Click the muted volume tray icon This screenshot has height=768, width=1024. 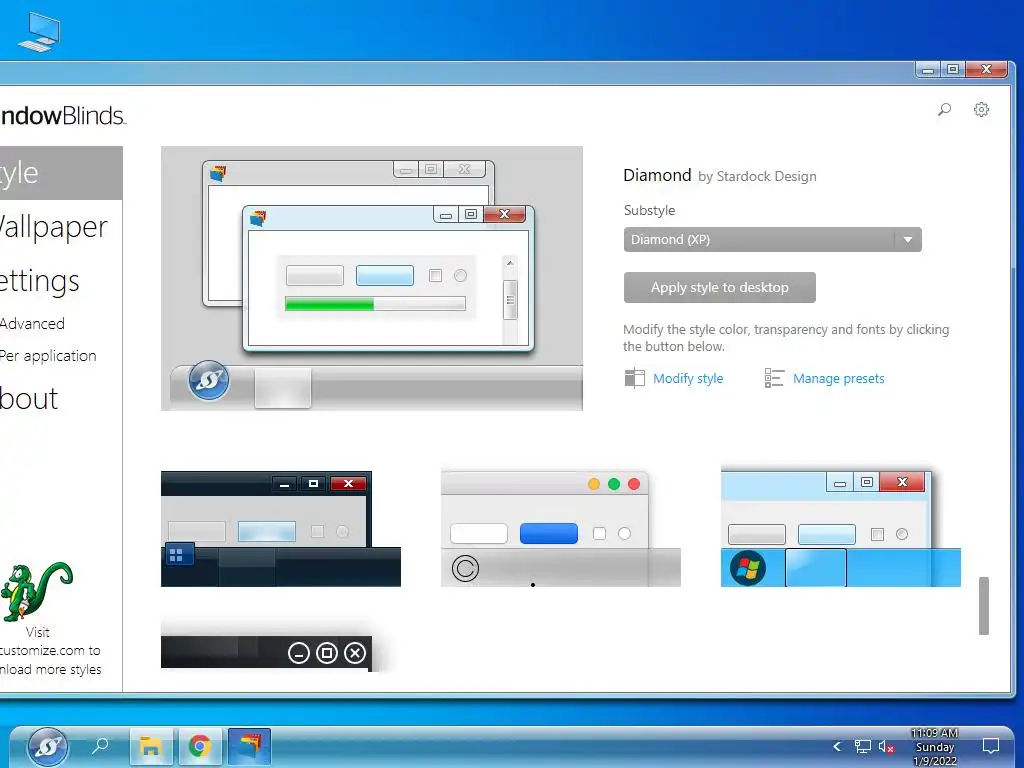point(886,746)
